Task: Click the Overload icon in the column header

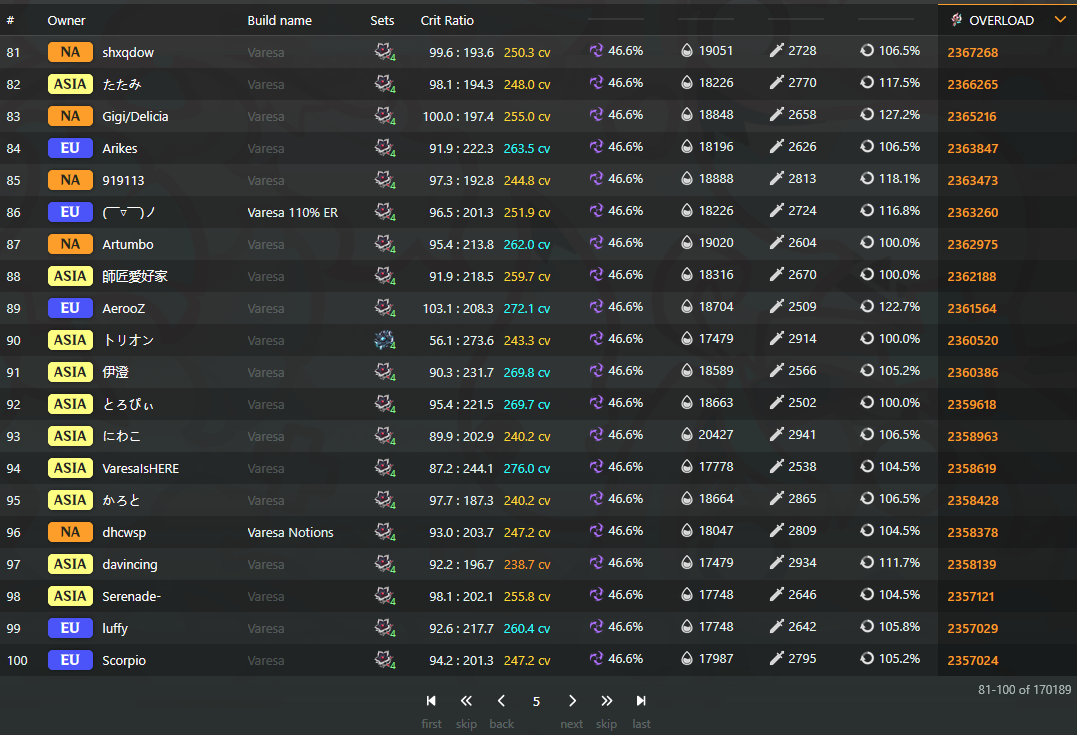Action: pos(957,20)
